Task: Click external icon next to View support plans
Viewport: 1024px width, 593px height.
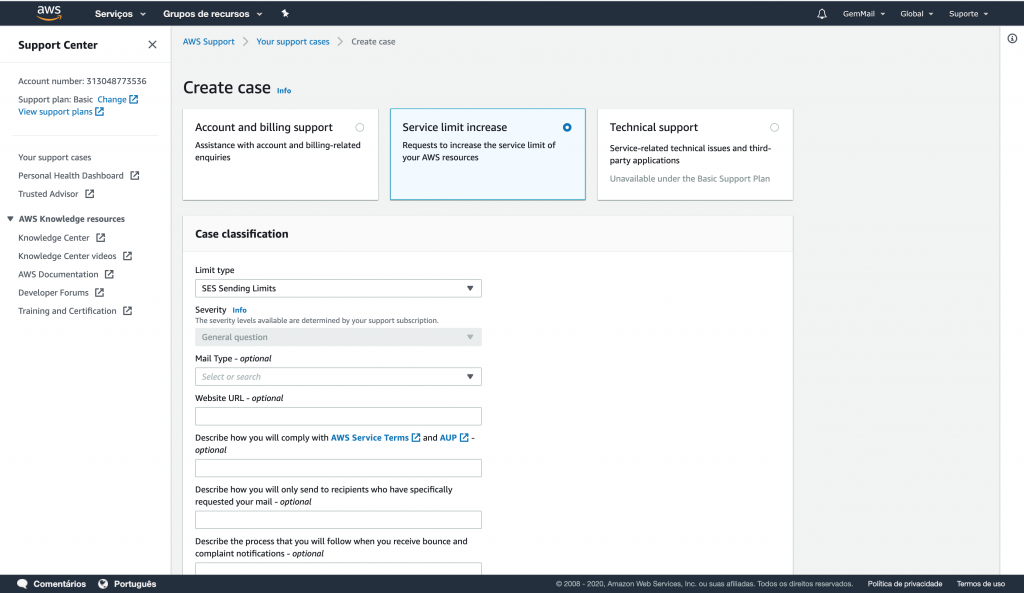Action: click(x=100, y=112)
